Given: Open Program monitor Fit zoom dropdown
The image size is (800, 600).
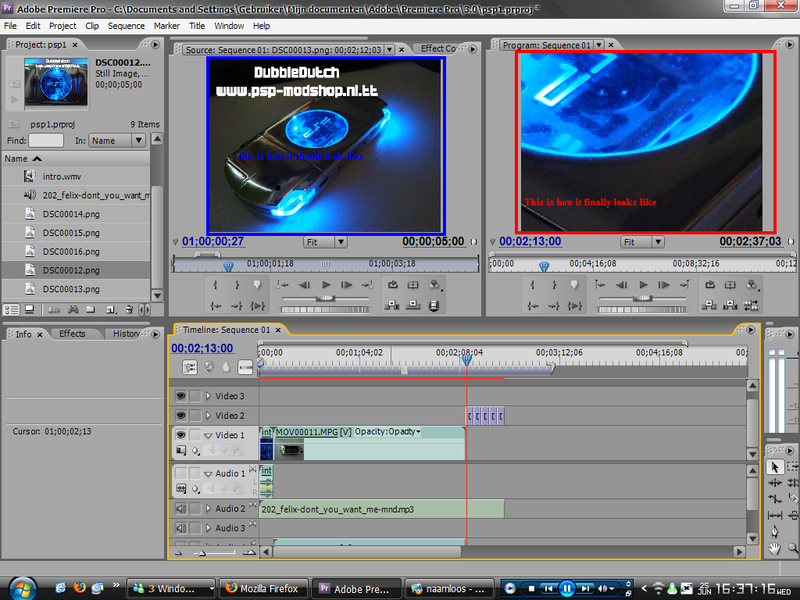Looking at the screenshot, I should pyautogui.click(x=658, y=242).
